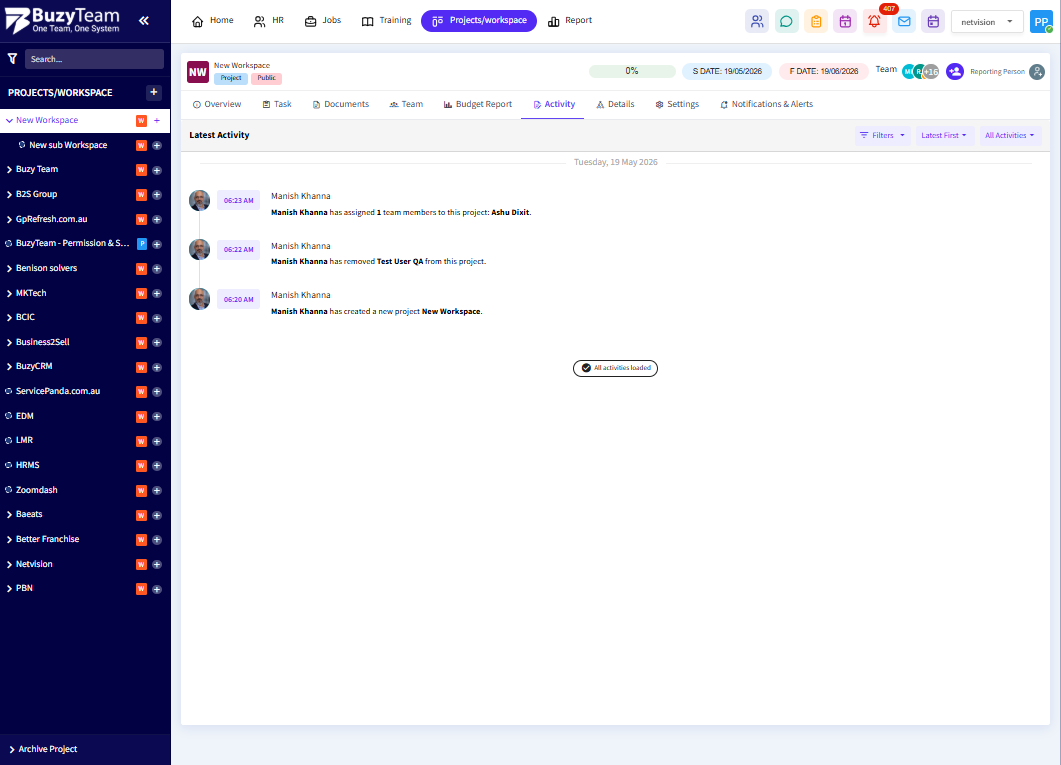Switch to the Overview tab
The height and width of the screenshot is (765, 1061).
click(x=217, y=104)
